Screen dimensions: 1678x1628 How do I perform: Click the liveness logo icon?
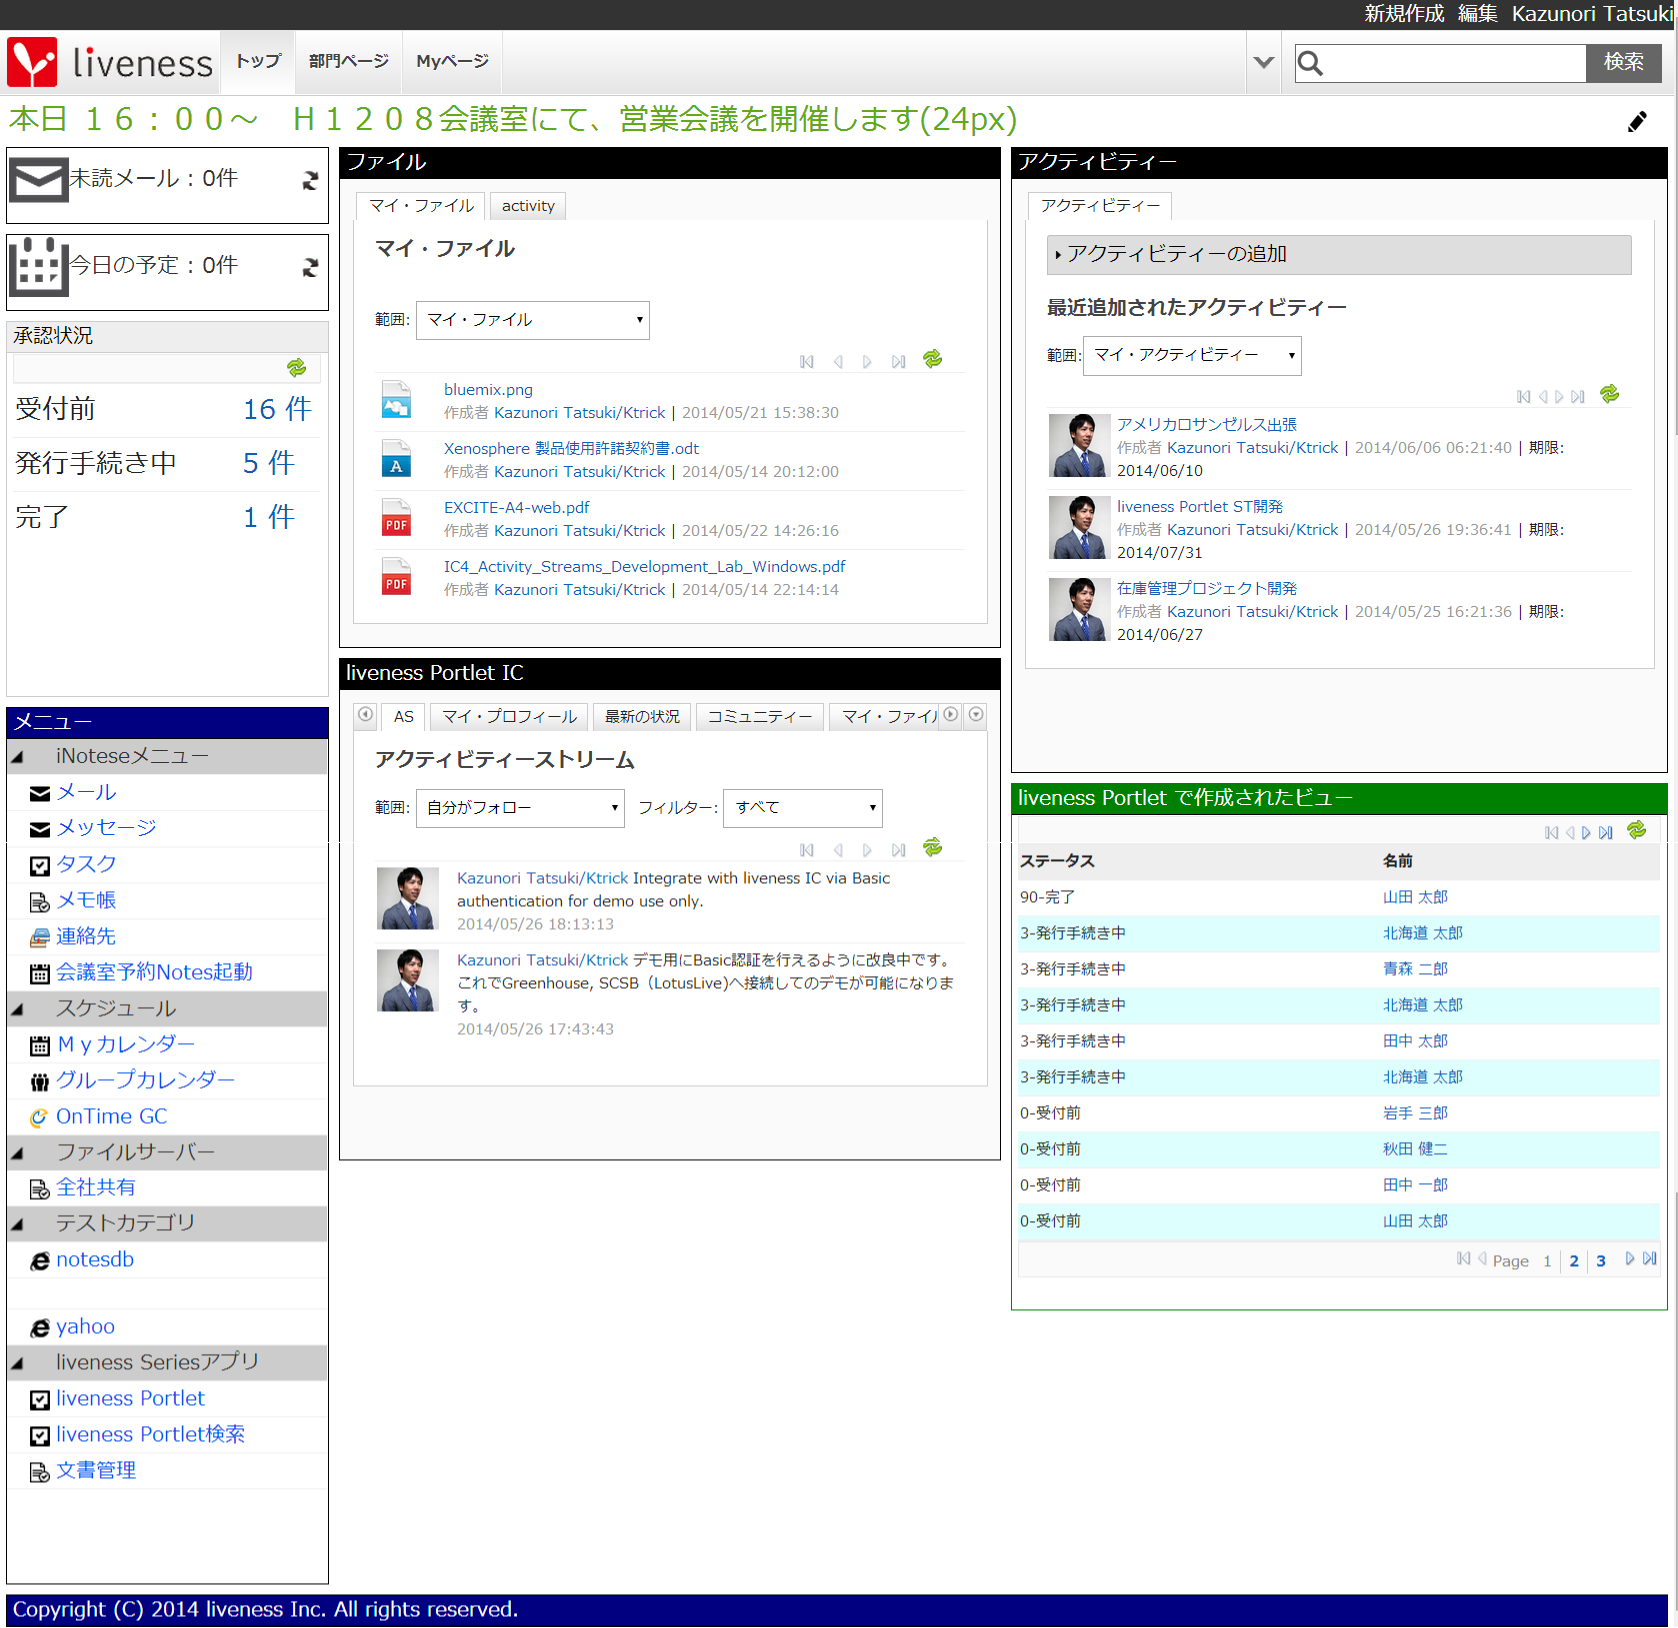[x=32, y=62]
